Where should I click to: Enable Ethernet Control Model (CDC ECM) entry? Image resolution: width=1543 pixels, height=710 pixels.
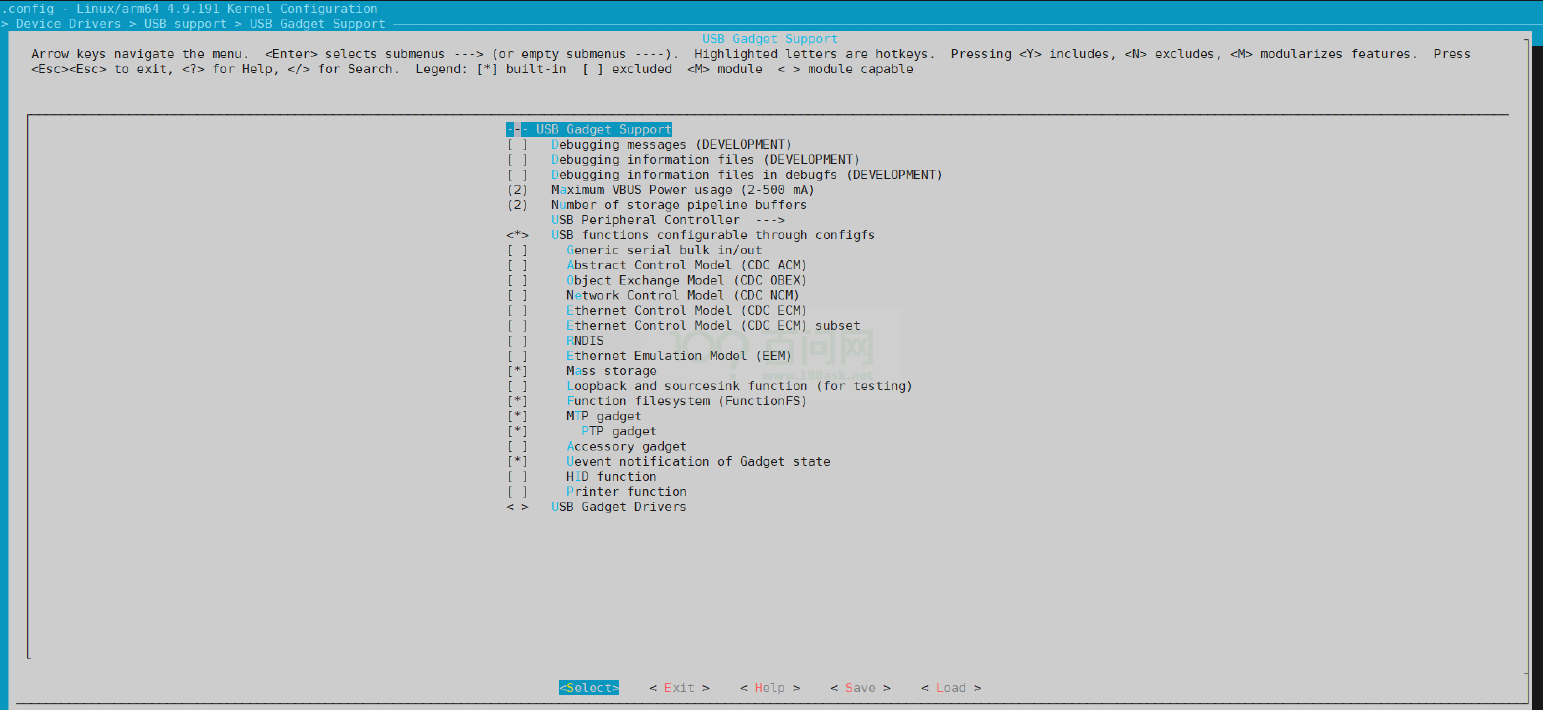[656, 310]
